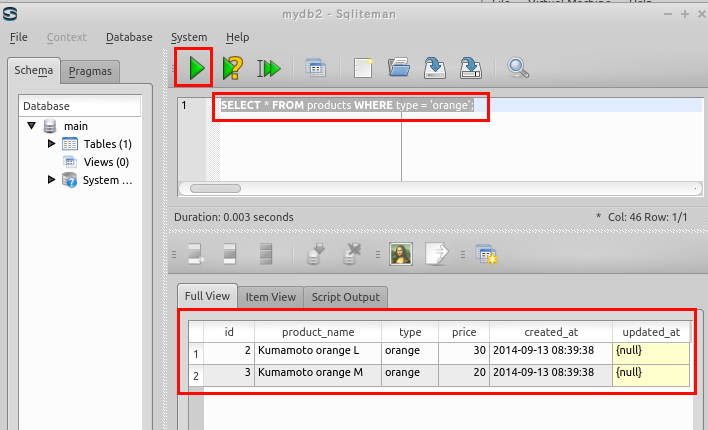708x430 pixels.
Task: Open the System menu
Action: point(189,37)
